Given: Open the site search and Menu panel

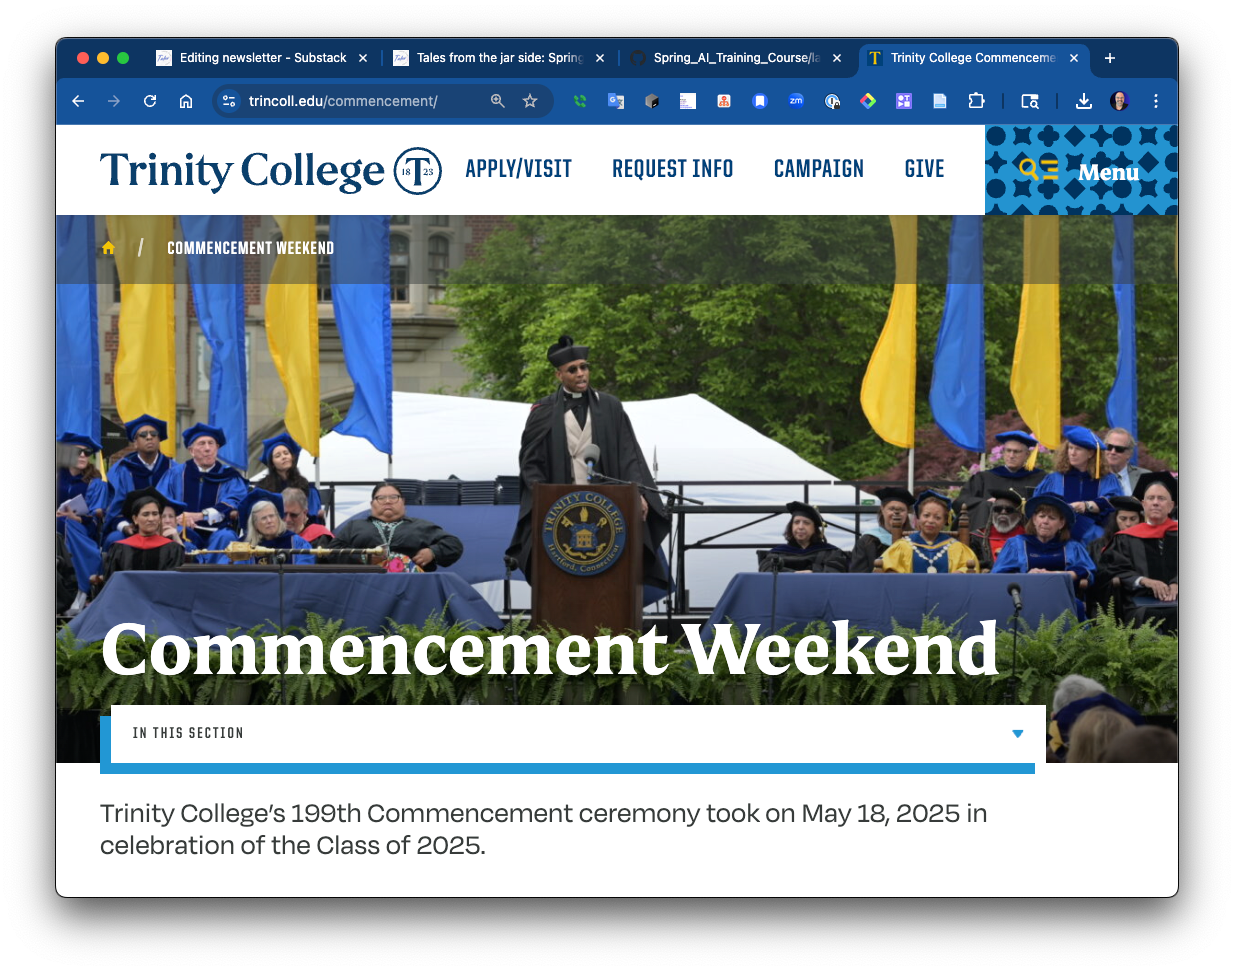Looking at the screenshot, I should point(1081,170).
